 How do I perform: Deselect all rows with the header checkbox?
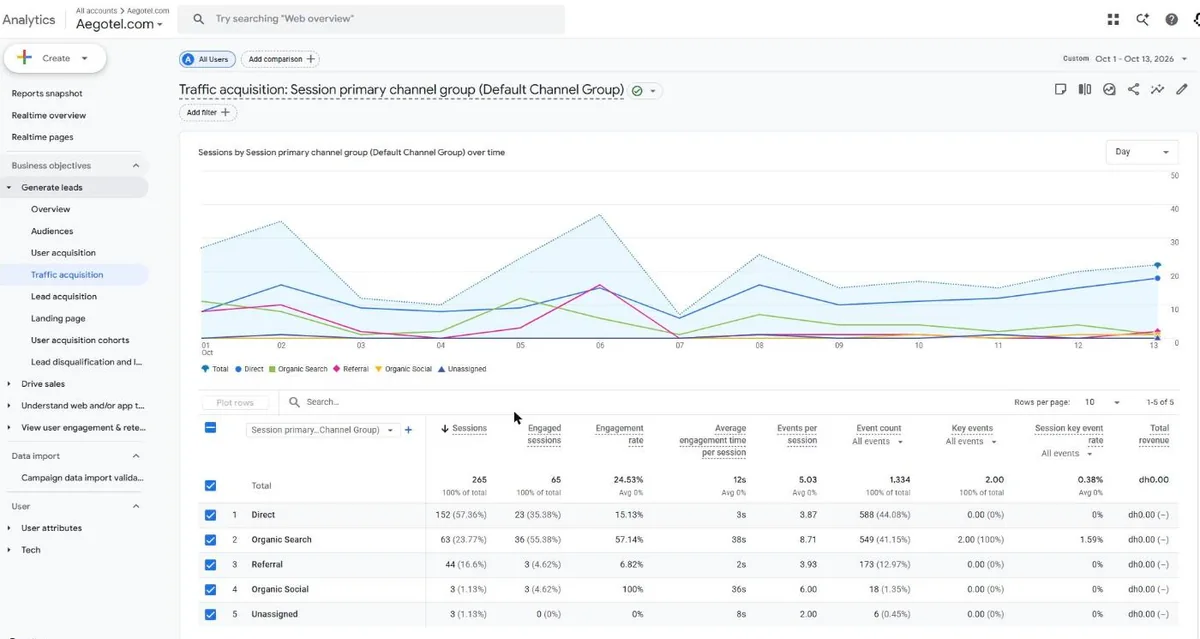pyautogui.click(x=210, y=428)
